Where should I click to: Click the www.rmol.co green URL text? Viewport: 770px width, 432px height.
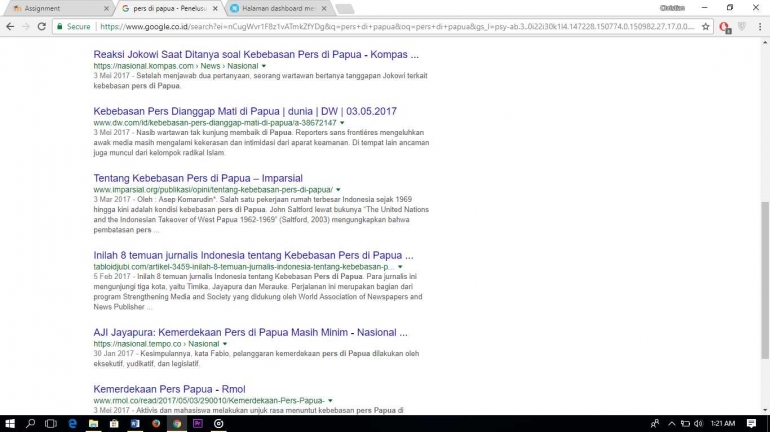(x=209, y=401)
